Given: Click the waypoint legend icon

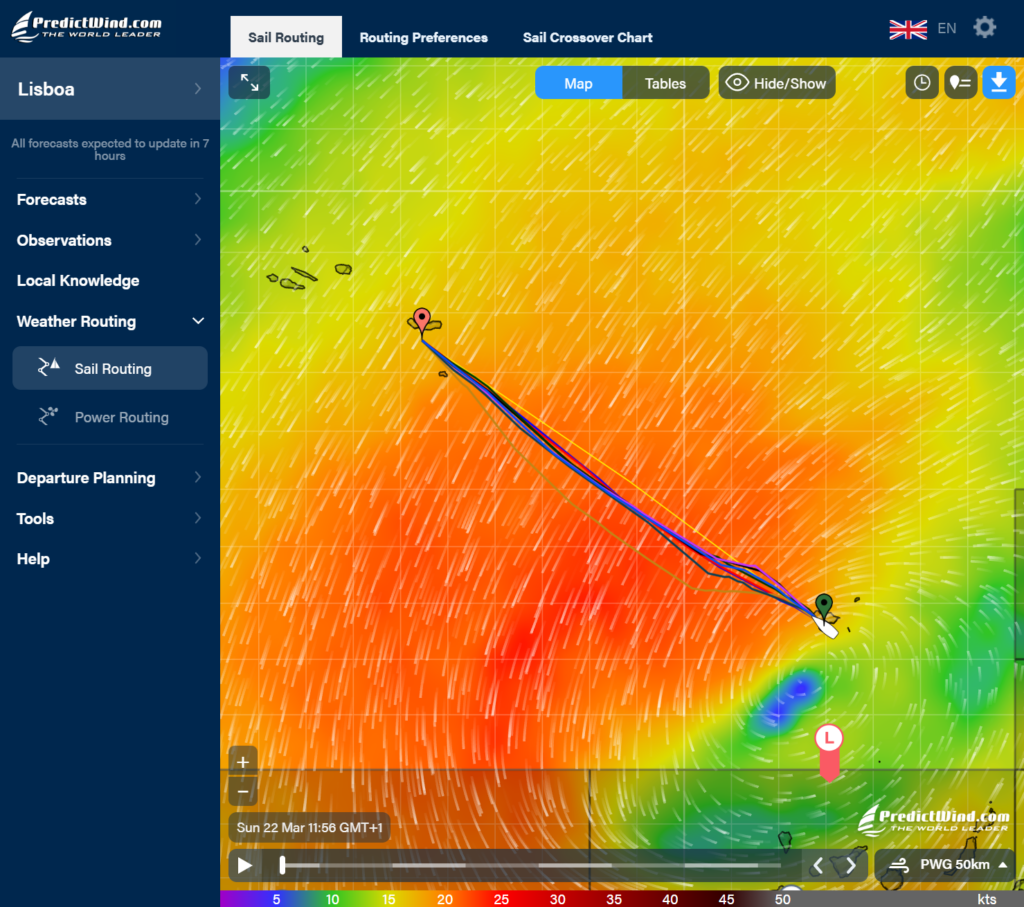Looking at the screenshot, I should (x=959, y=83).
